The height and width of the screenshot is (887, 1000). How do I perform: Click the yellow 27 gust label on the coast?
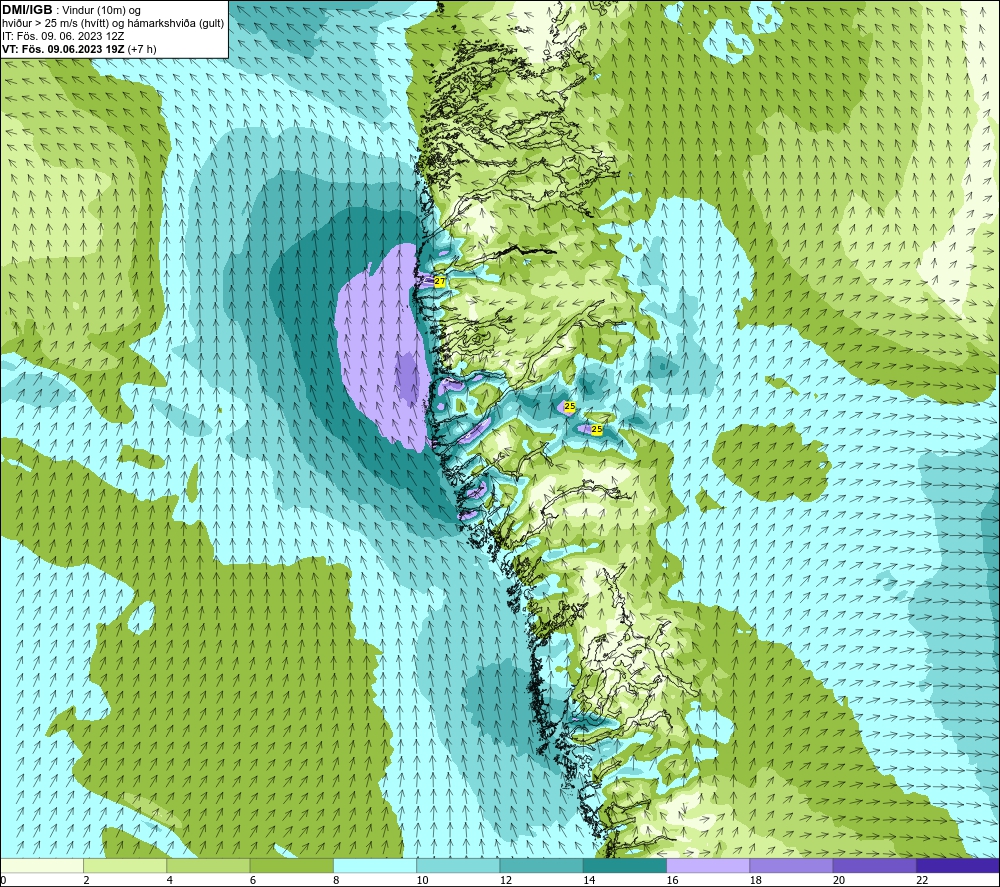coord(439,281)
